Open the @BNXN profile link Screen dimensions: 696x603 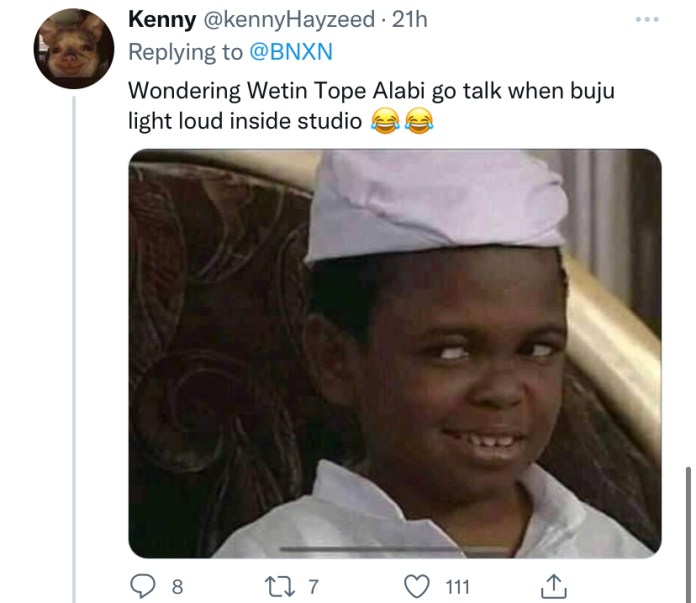[289, 53]
